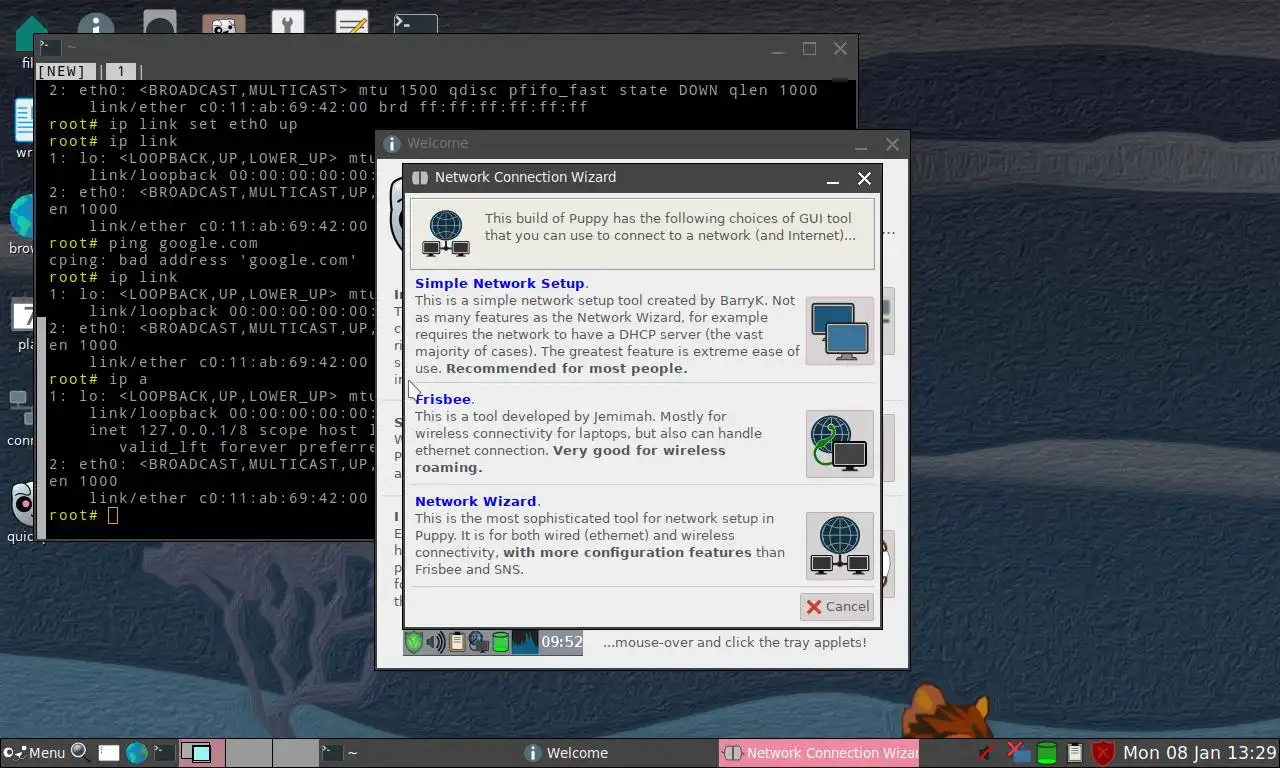
Task: Click the green storage cylinder tray icon
Action: click(1047, 753)
